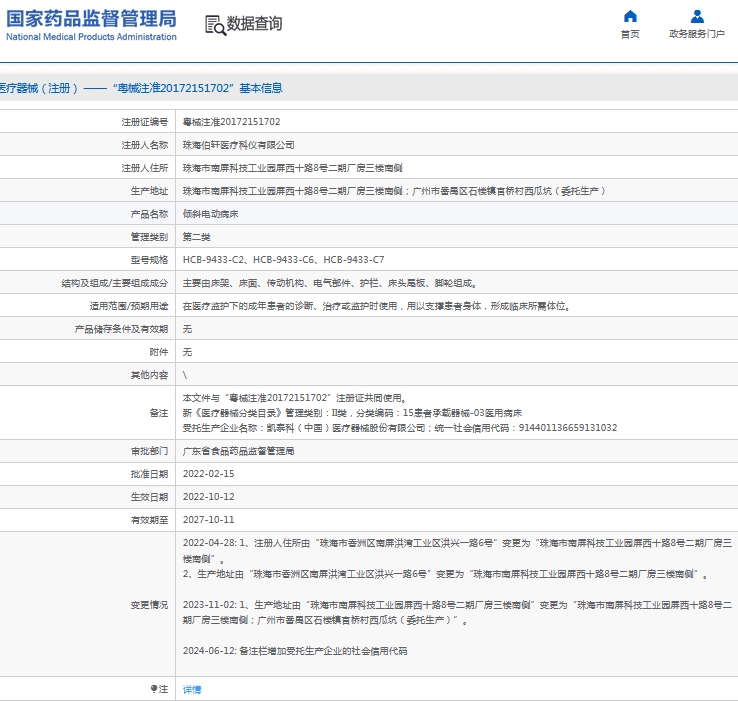Open the 政务服务门户 user icon
738x701 pixels.
697,16
